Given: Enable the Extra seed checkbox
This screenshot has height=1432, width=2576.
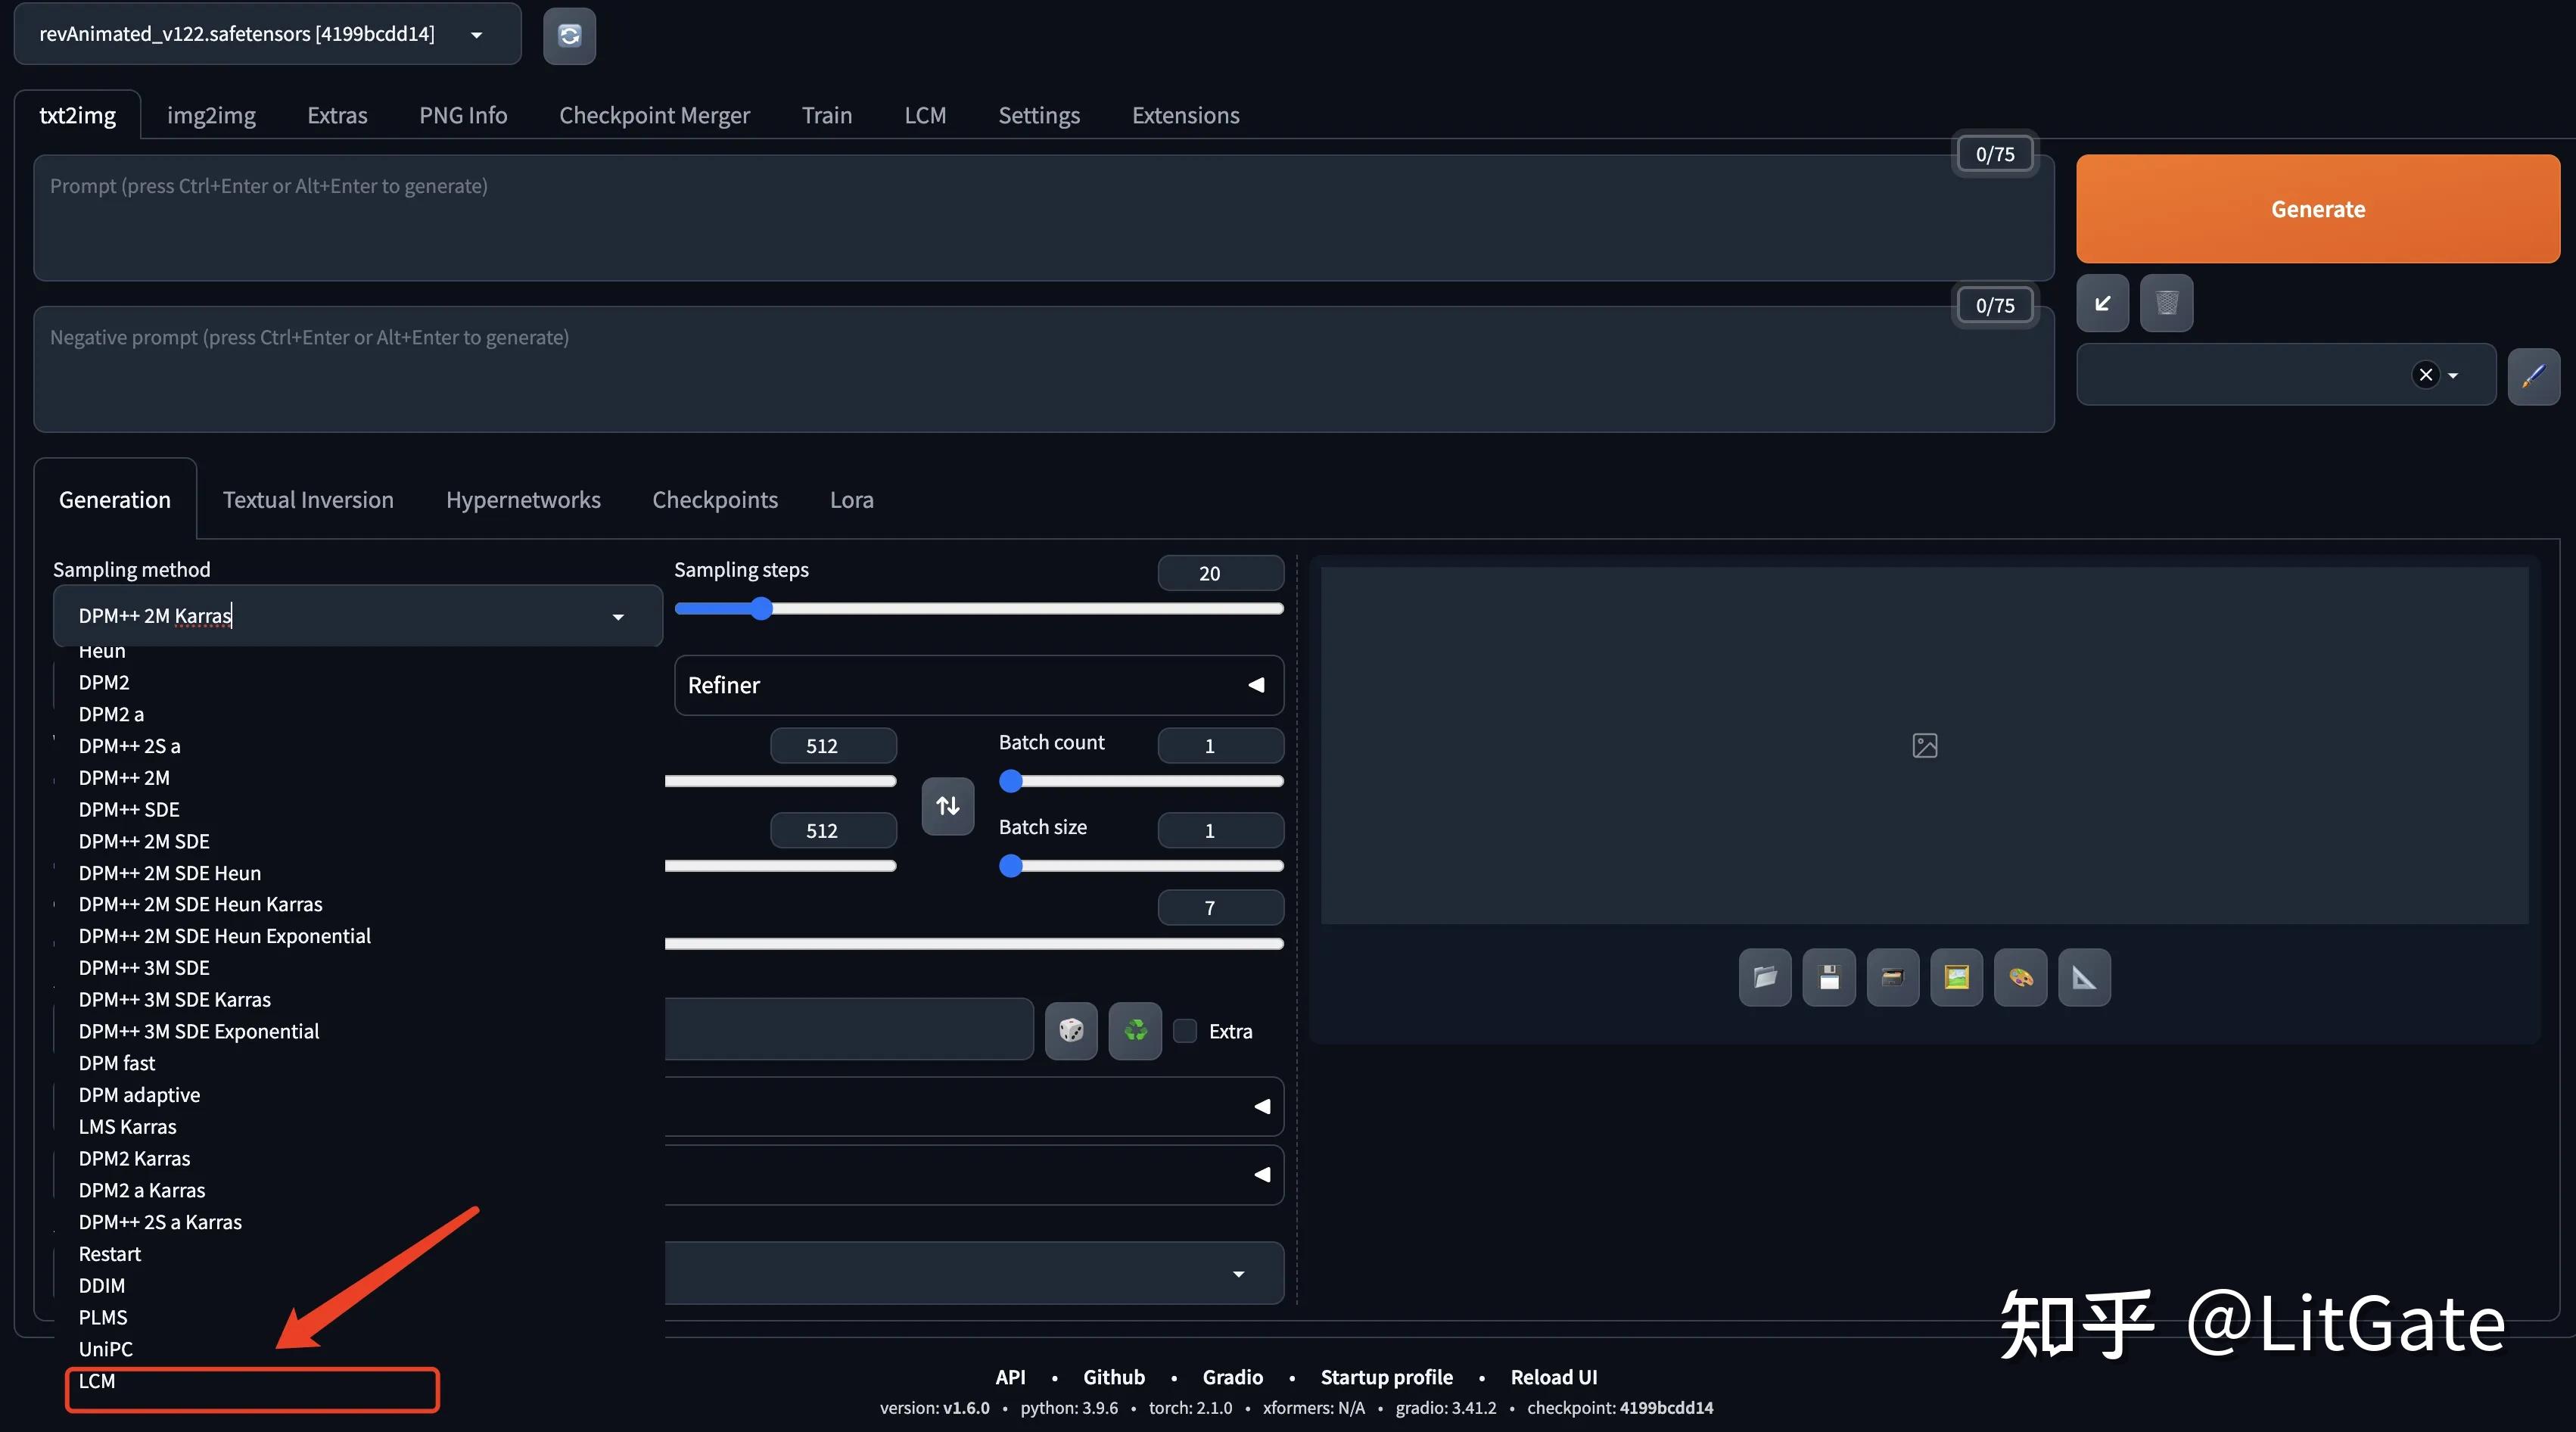Looking at the screenshot, I should coord(1185,1031).
